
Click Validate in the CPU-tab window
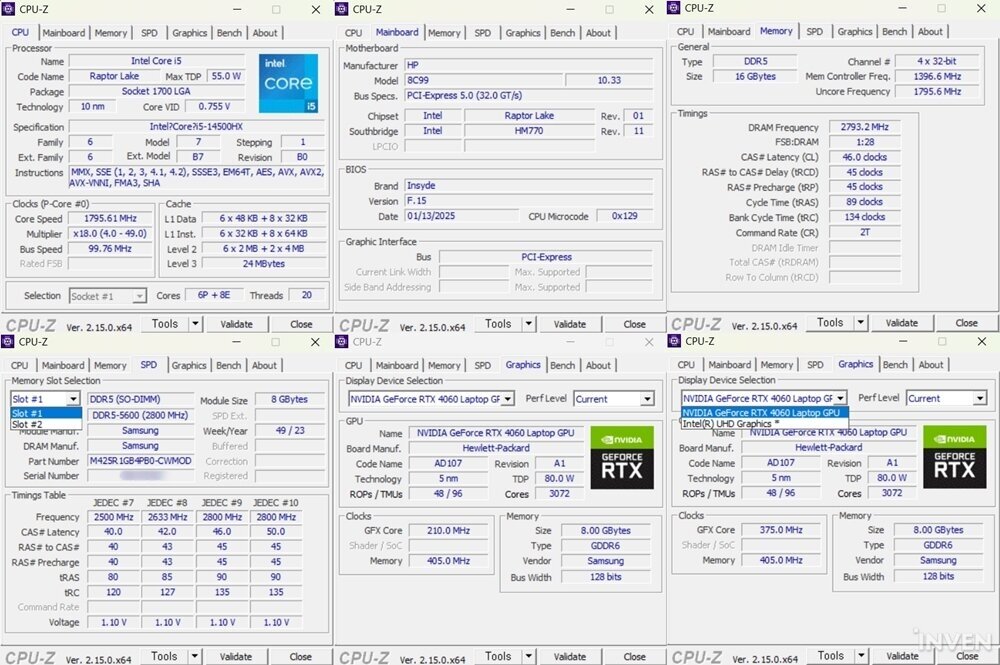click(237, 324)
